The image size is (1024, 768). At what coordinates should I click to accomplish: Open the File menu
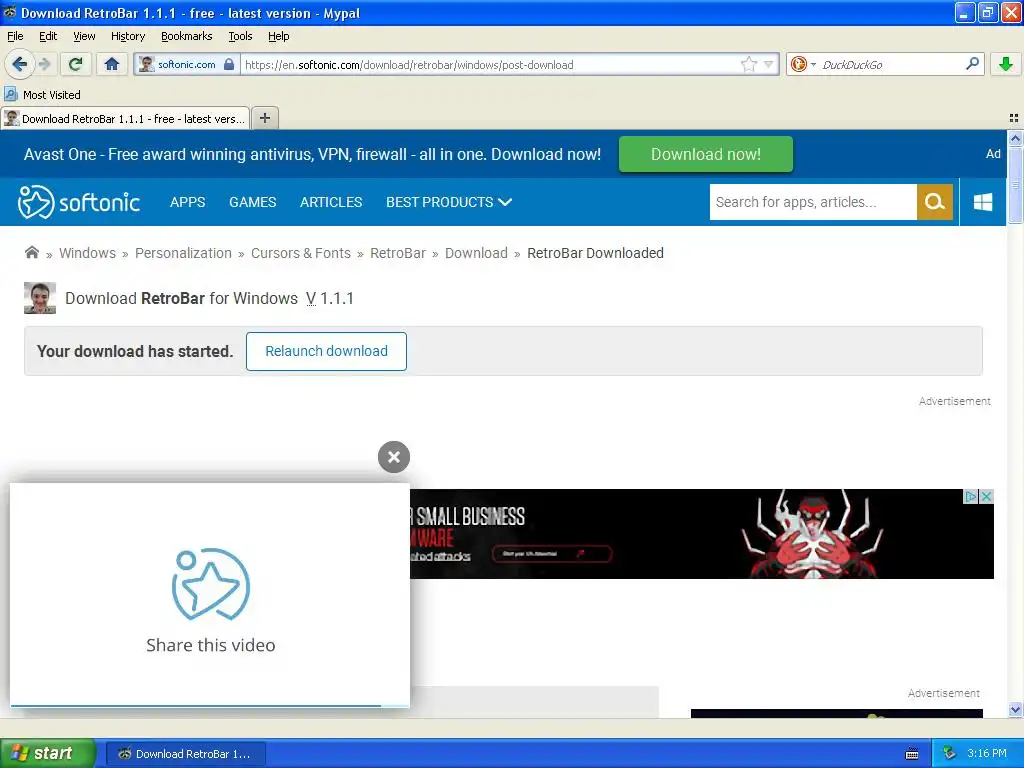(x=15, y=36)
